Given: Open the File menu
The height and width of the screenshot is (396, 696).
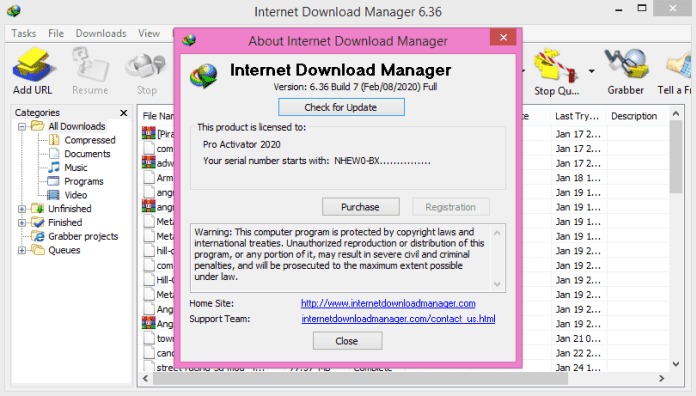Looking at the screenshot, I should point(56,33).
